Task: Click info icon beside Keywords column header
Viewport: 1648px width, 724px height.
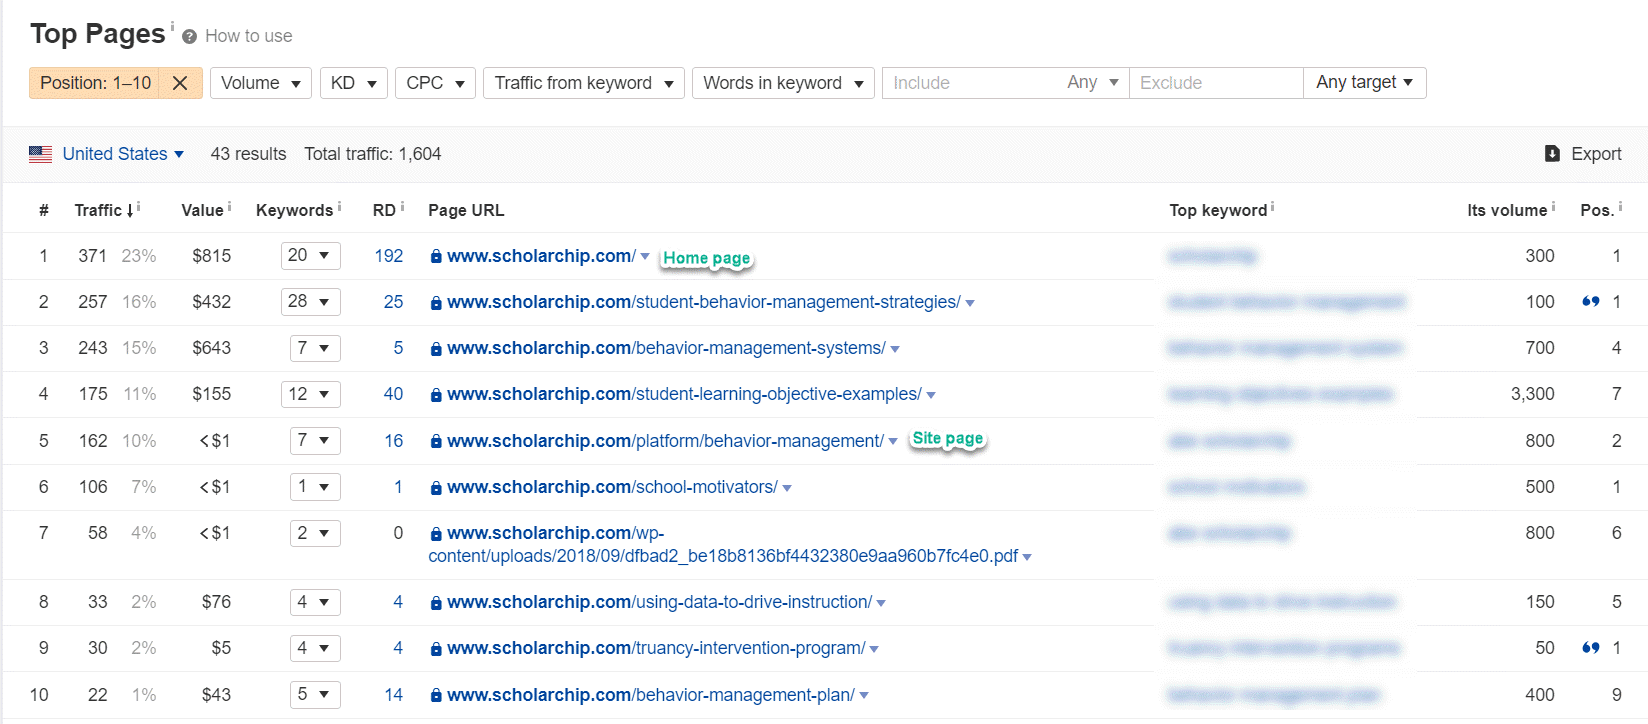Action: coord(339,207)
